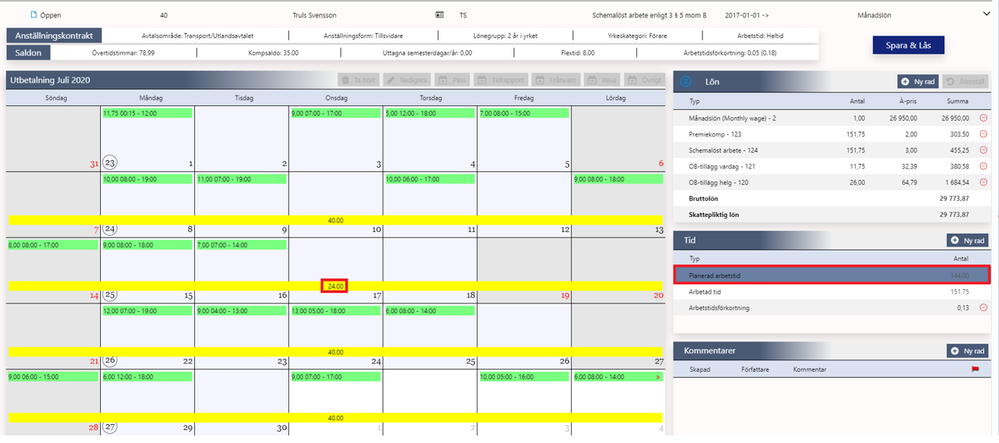The image size is (999, 443).
Task: Open the Anställningskontrakt tab label
Action: [54, 36]
